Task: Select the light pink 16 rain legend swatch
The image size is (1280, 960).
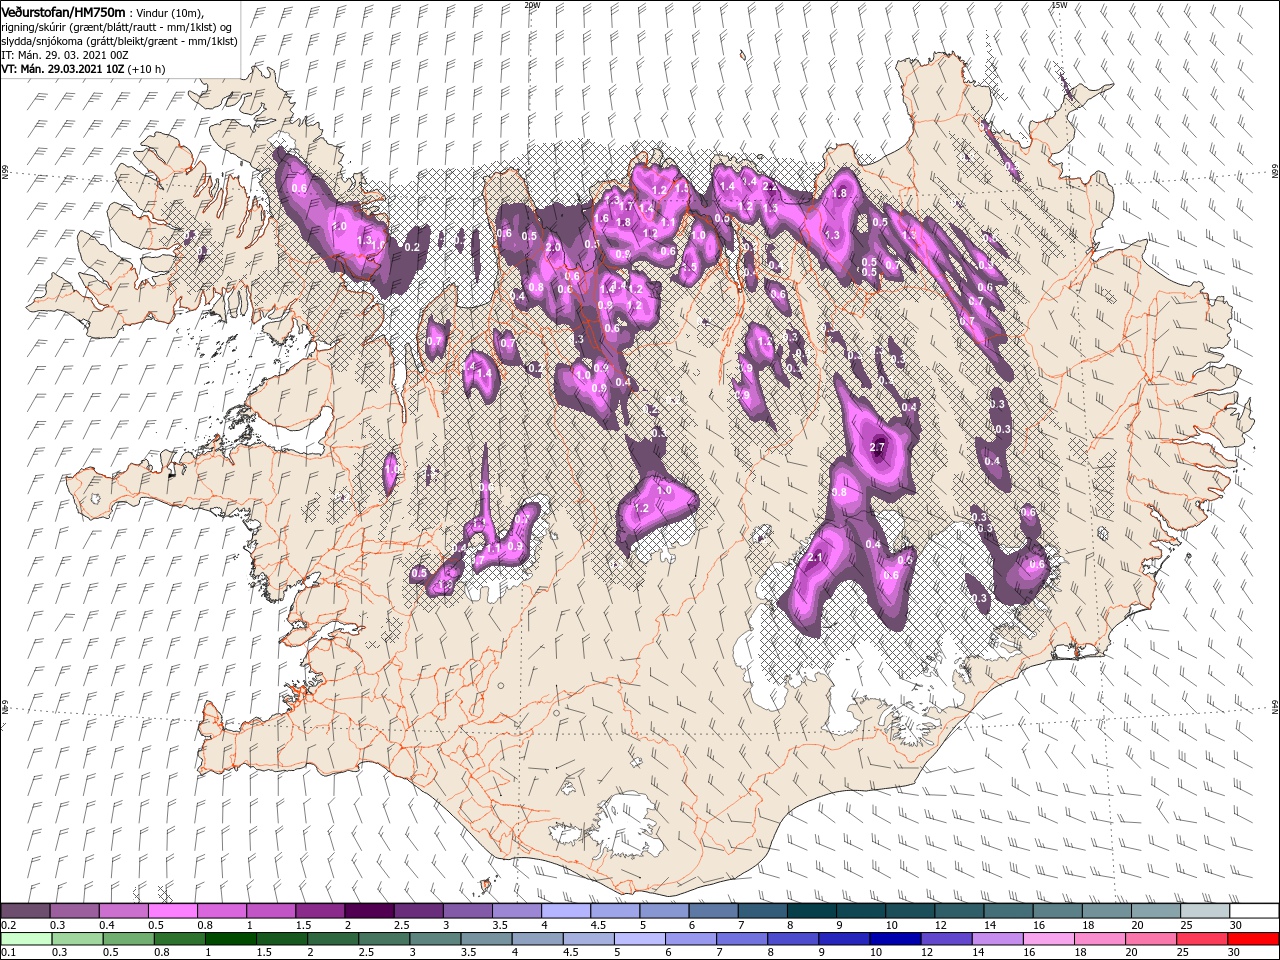Action: pos(1049,939)
